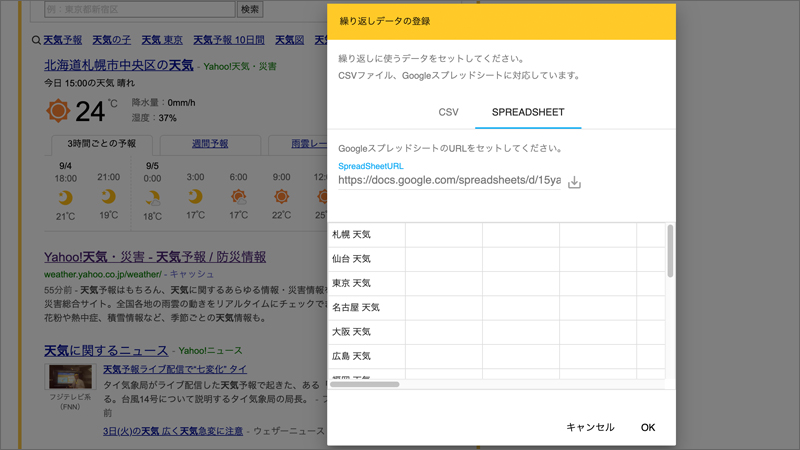Open the 天気 東京 related search link
800x450 pixels.
(162, 40)
